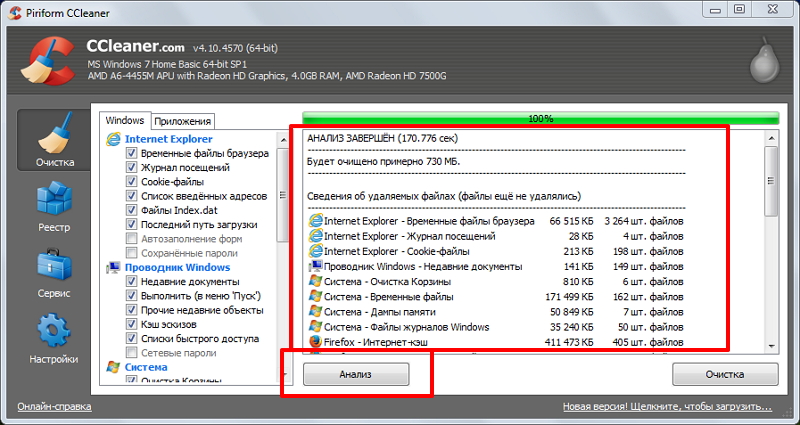Click the Анализ button

[357, 374]
